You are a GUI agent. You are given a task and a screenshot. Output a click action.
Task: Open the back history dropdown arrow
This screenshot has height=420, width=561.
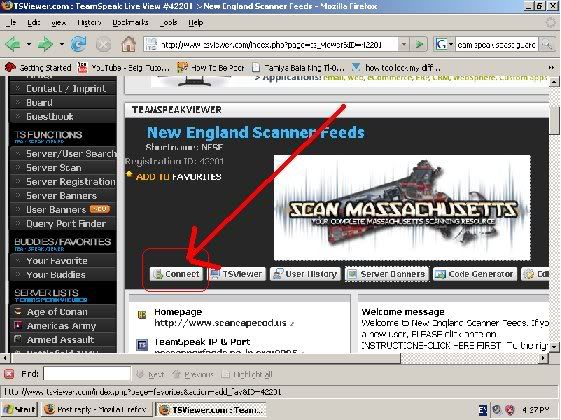click(x=29, y=44)
